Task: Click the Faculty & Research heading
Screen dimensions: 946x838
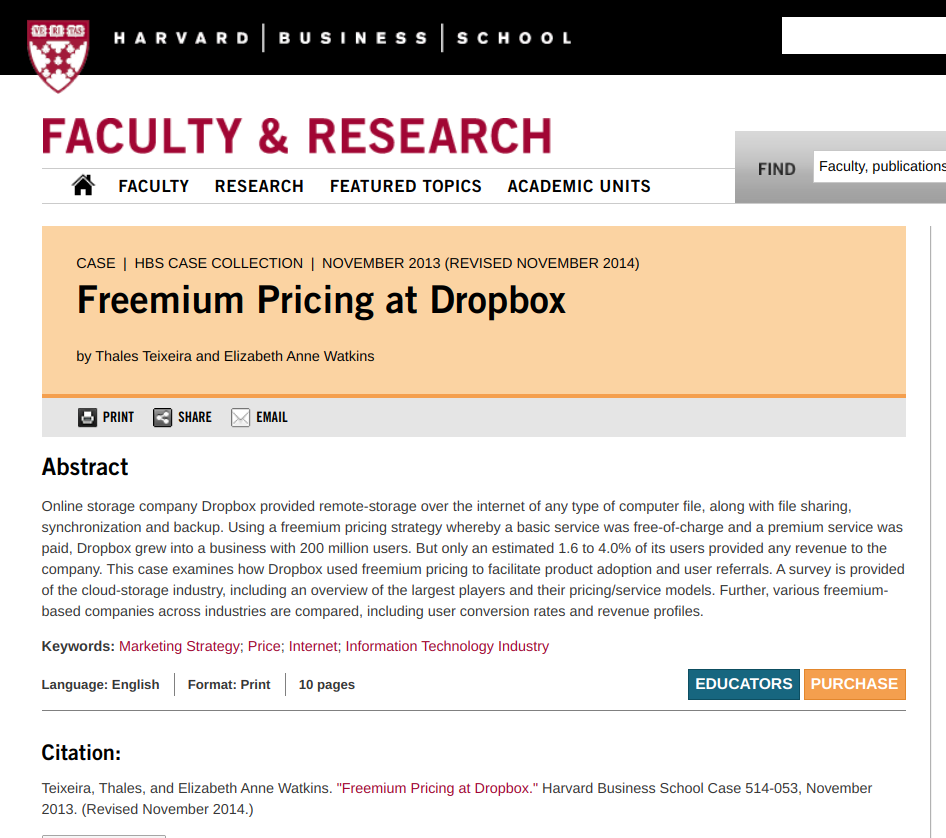Action: pyautogui.click(x=297, y=136)
